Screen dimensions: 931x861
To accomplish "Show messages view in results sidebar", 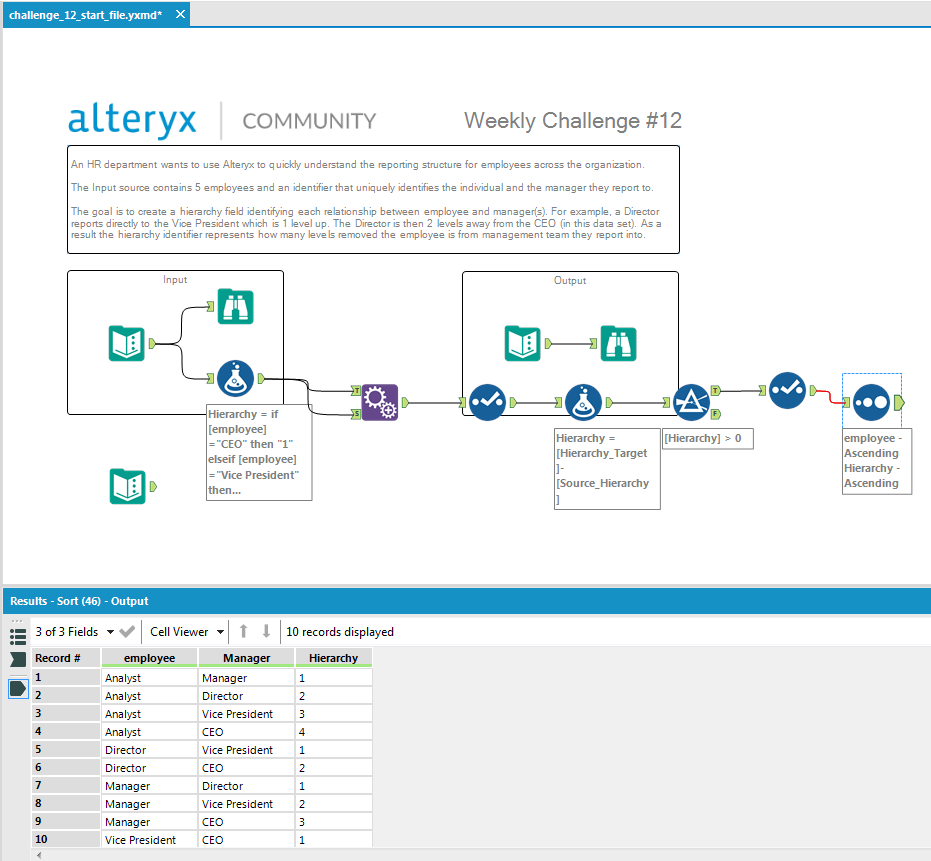I will tap(18, 659).
